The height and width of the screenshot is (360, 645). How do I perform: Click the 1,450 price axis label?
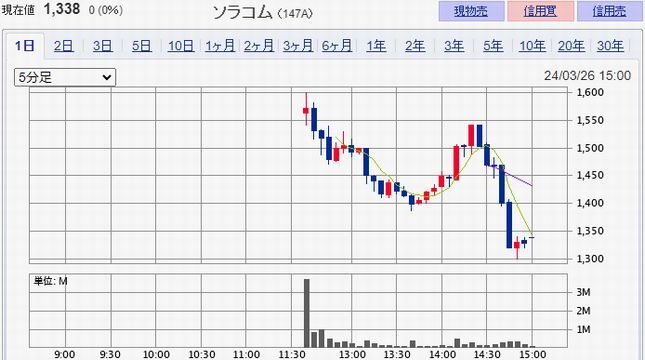click(590, 175)
